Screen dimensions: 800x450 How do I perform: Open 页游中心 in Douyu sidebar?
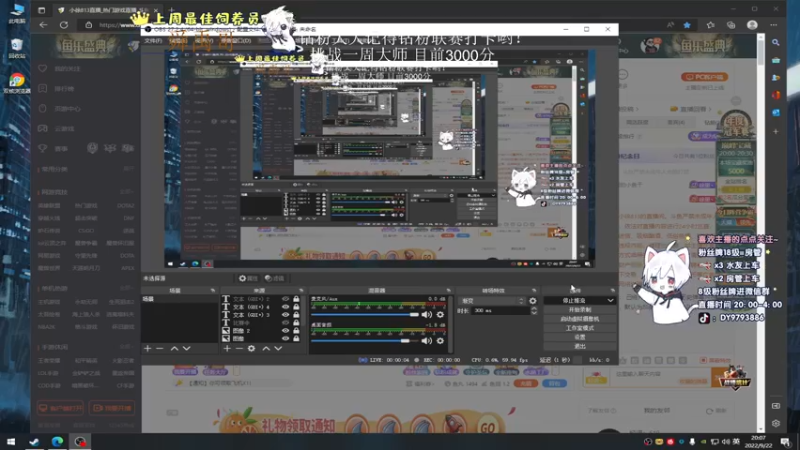pyautogui.click(x=67, y=109)
